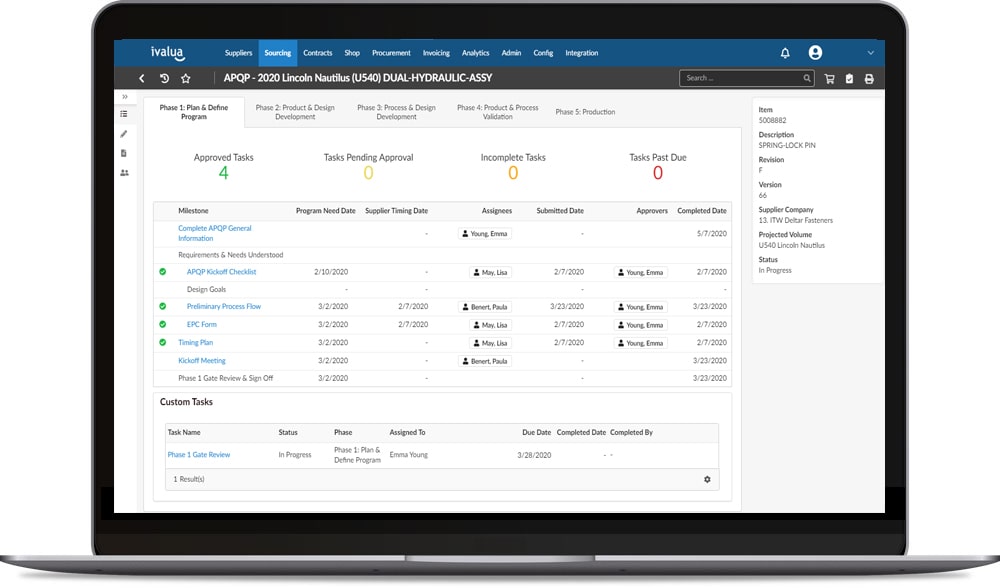Click the search magnifier icon
This screenshot has height=588, width=1000.
tap(807, 78)
